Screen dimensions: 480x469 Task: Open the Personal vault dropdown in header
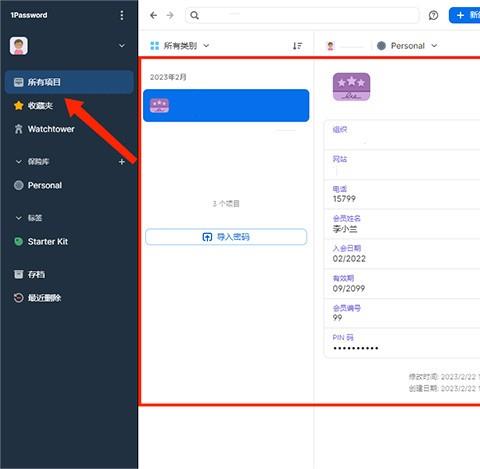click(x=407, y=46)
